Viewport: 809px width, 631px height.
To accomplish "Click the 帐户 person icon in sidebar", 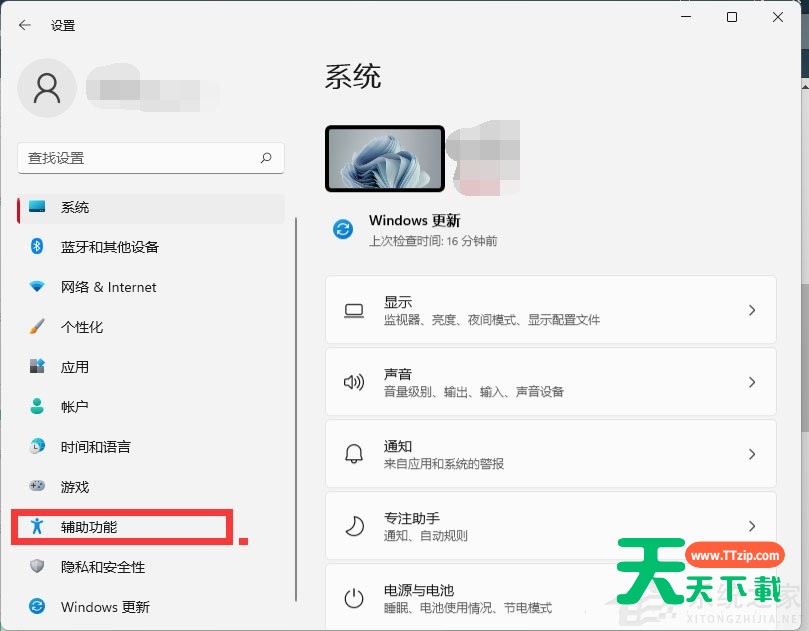I will tap(37, 406).
